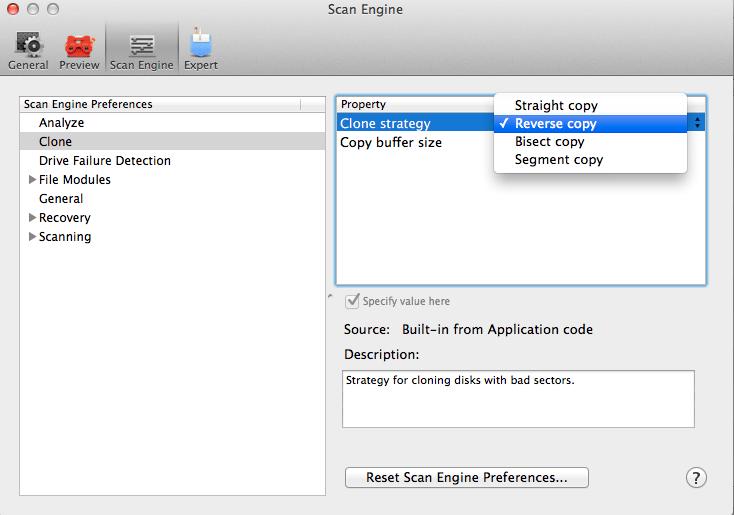Viewport: 734px width, 515px height.
Task: Select the checked Reverse copy option
Action: [x=555, y=123]
